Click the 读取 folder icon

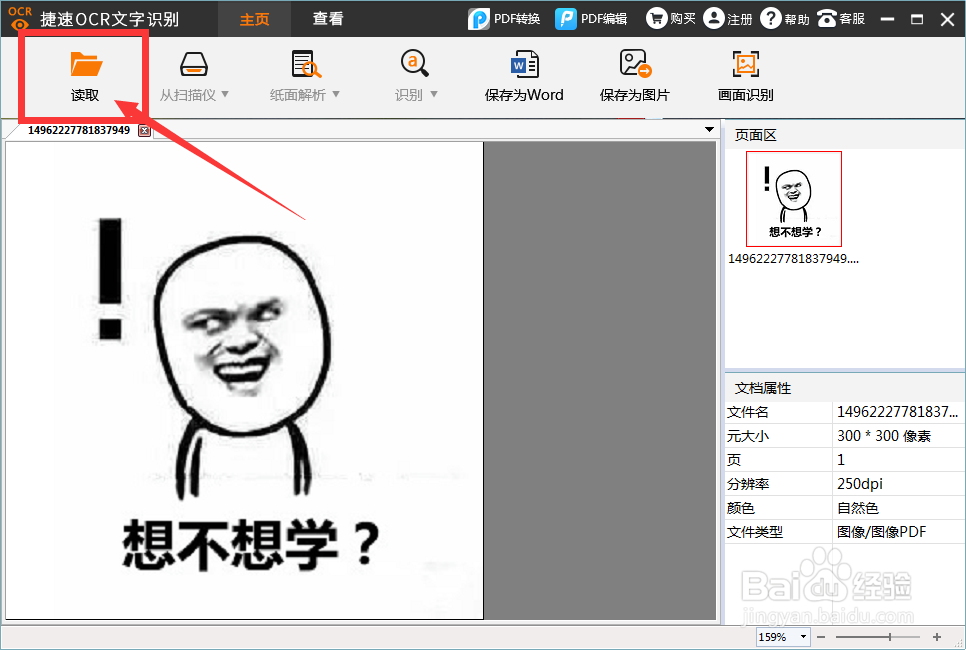point(86,64)
